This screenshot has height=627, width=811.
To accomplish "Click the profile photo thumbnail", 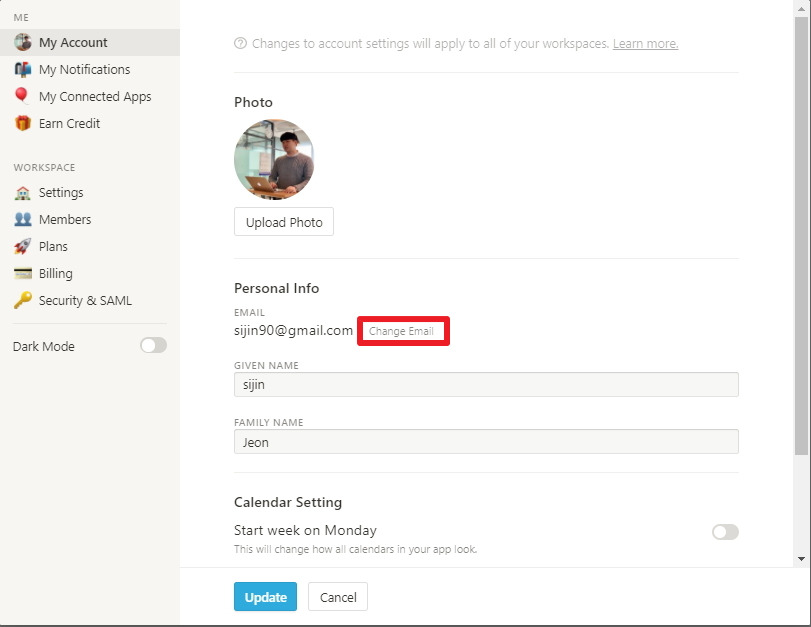I will pos(274,160).
